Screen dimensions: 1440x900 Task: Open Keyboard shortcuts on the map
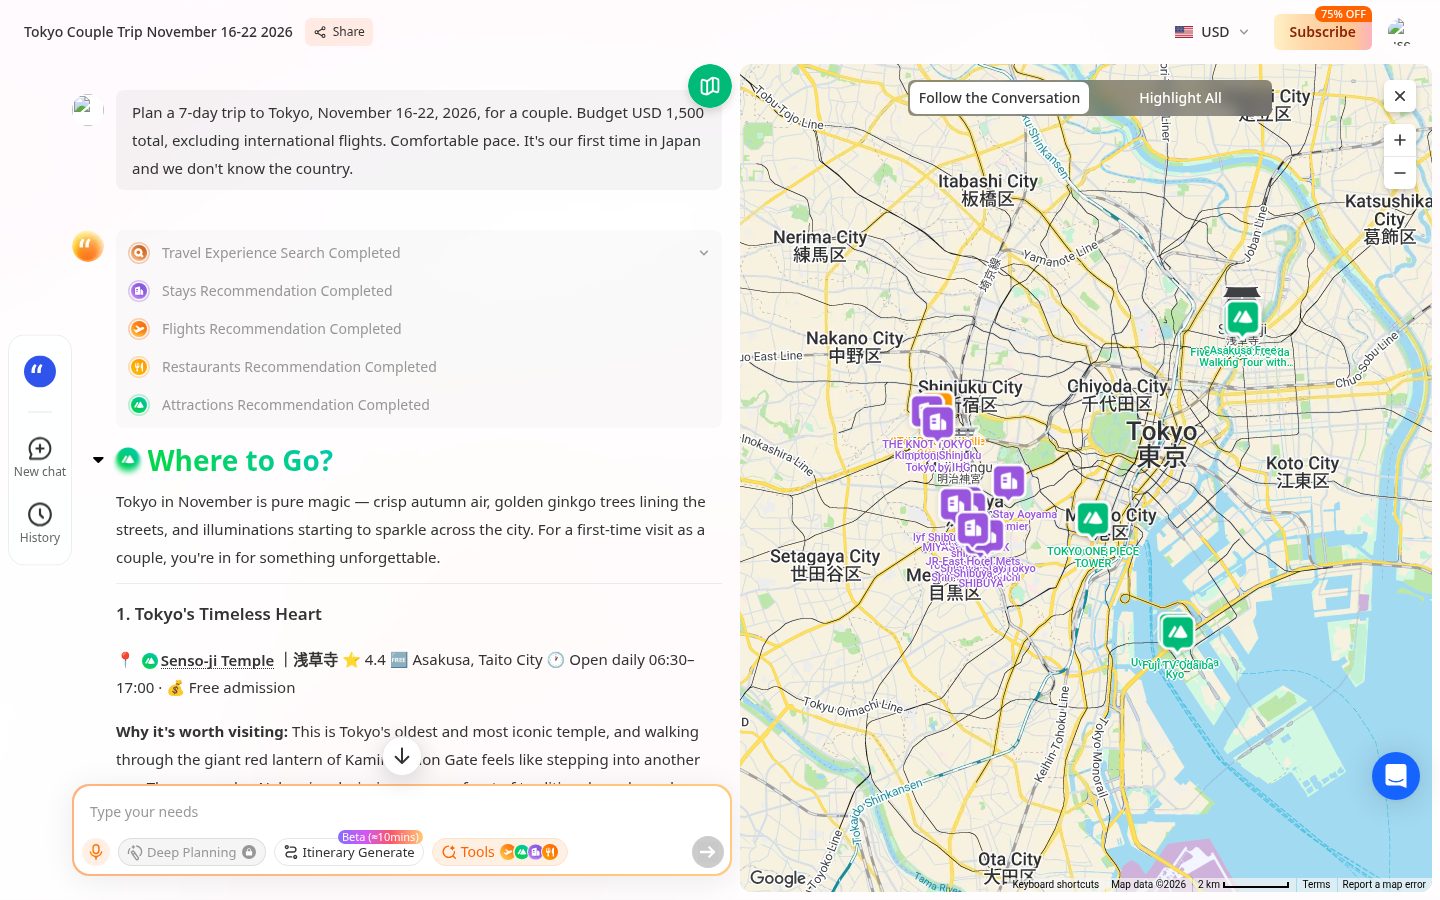1055,884
